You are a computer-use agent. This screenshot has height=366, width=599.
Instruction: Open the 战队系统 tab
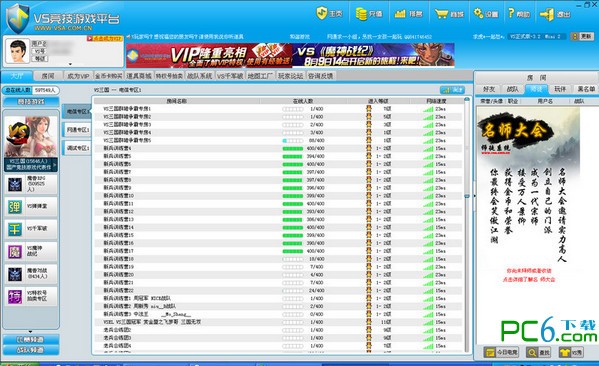199,76
